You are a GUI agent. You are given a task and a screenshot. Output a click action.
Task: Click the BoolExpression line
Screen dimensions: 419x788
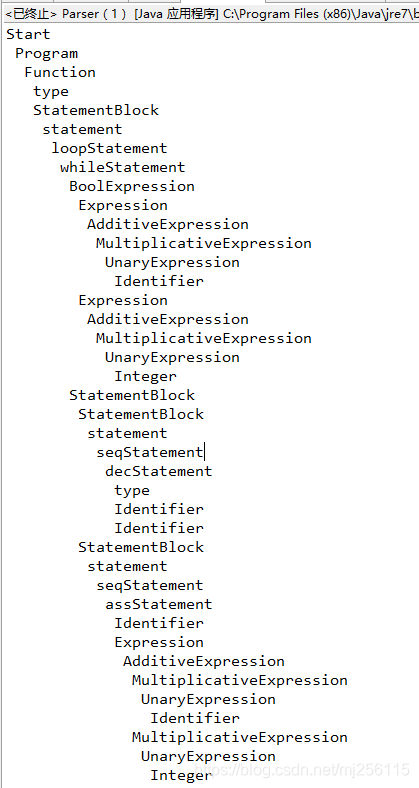click(132, 186)
